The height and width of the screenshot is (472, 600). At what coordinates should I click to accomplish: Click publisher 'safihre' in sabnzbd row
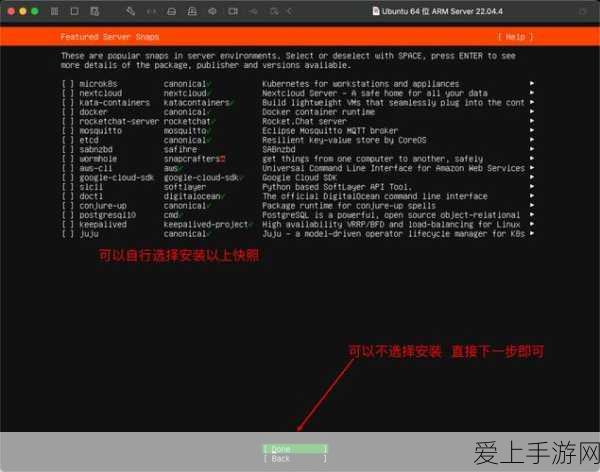(180, 149)
